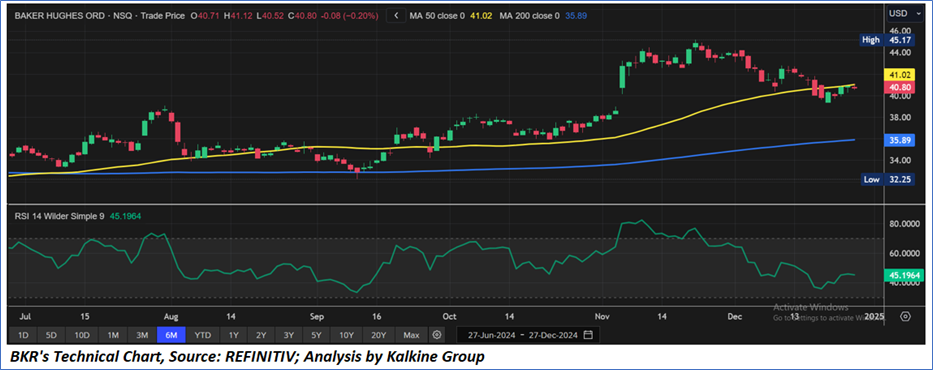Switch to 3Y time range
This screenshot has width=933, height=370.
289,335
